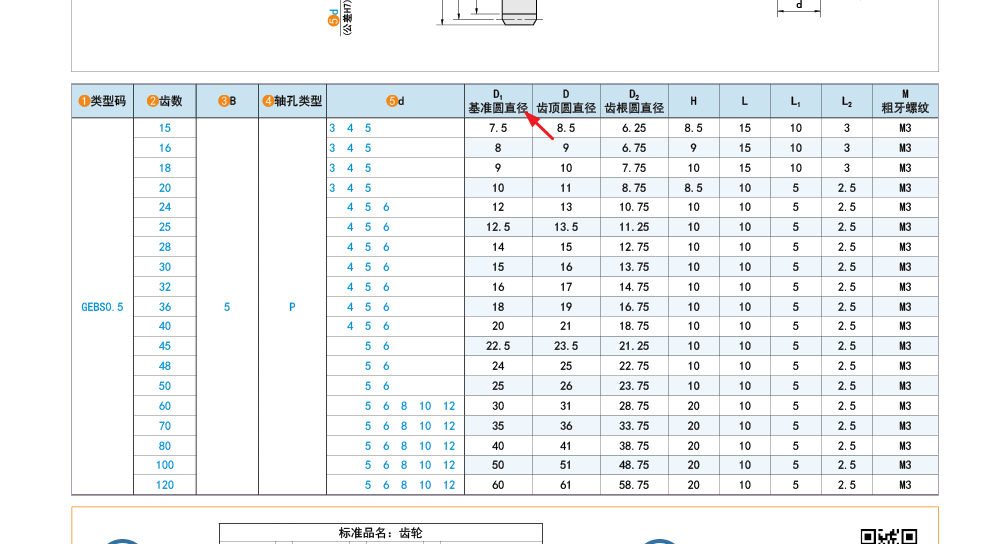Choose tooth count 48
This screenshot has height=544, width=987.
click(165, 366)
